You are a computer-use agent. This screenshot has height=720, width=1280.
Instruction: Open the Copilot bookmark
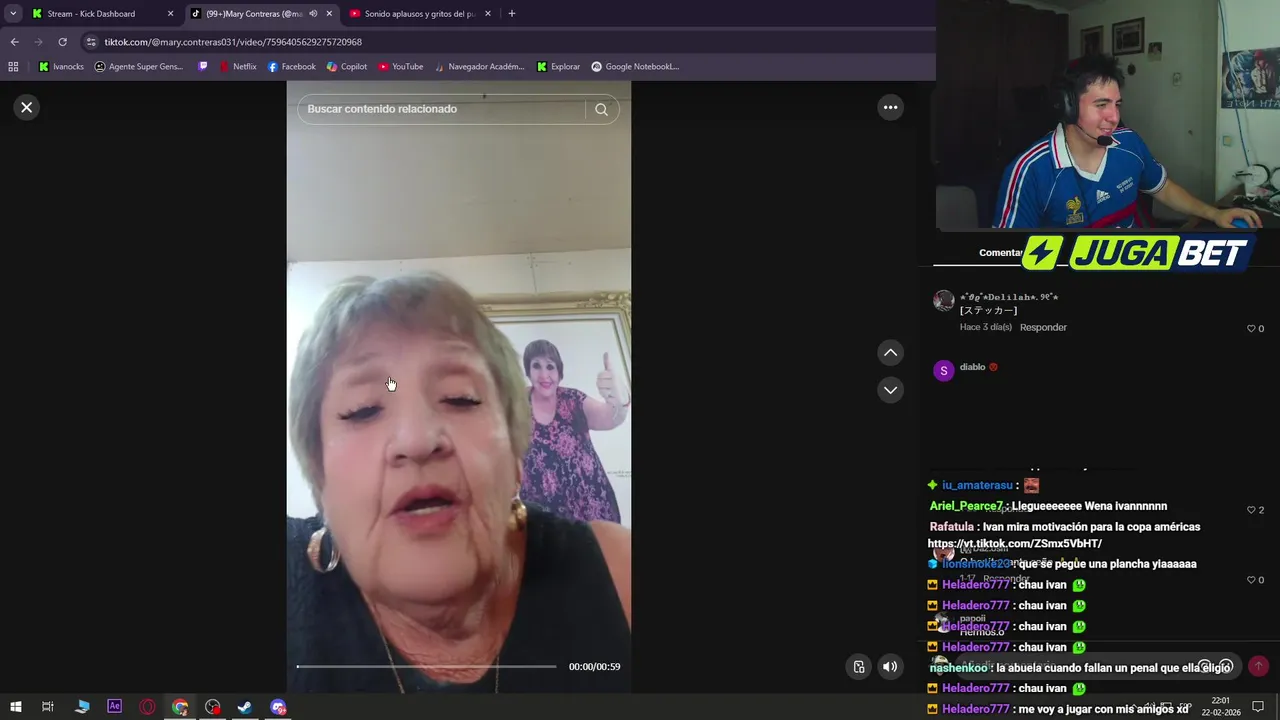347,67
